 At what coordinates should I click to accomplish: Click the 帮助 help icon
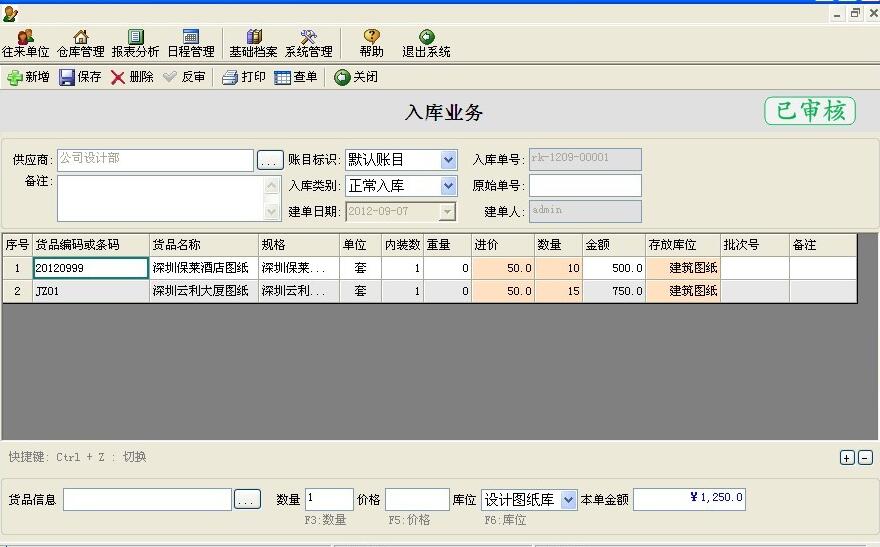pos(371,43)
